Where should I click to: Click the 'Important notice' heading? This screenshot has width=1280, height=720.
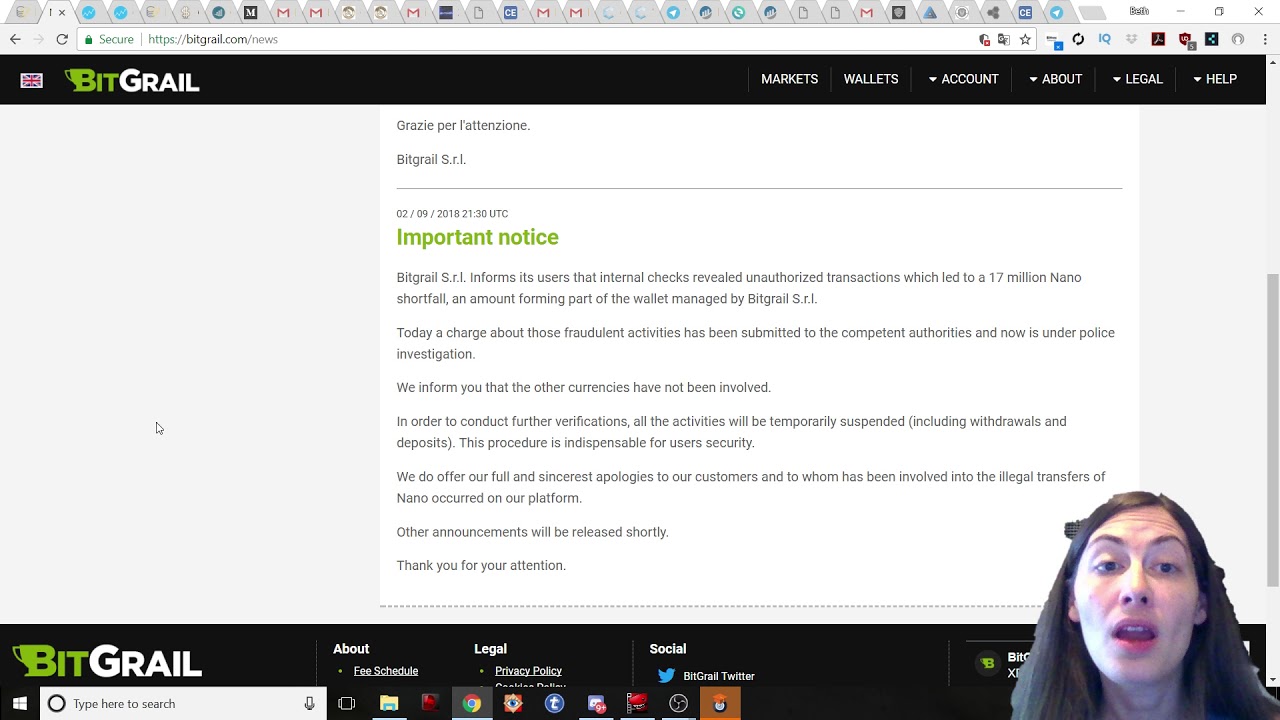coord(477,237)
